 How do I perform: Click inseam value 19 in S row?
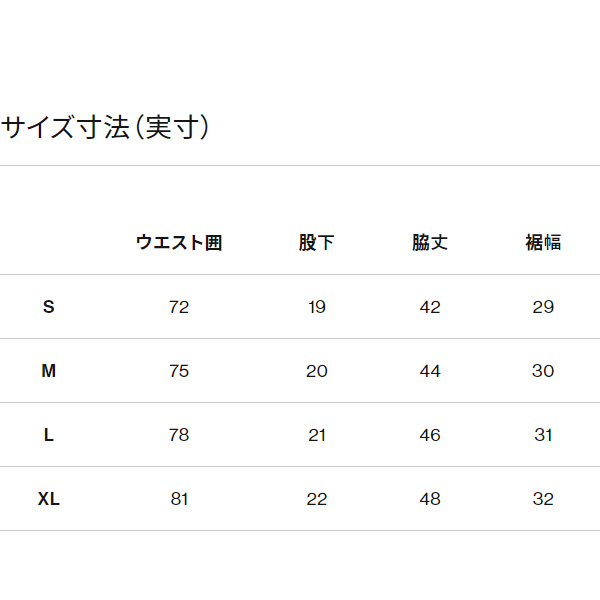[x=317, y=307]
